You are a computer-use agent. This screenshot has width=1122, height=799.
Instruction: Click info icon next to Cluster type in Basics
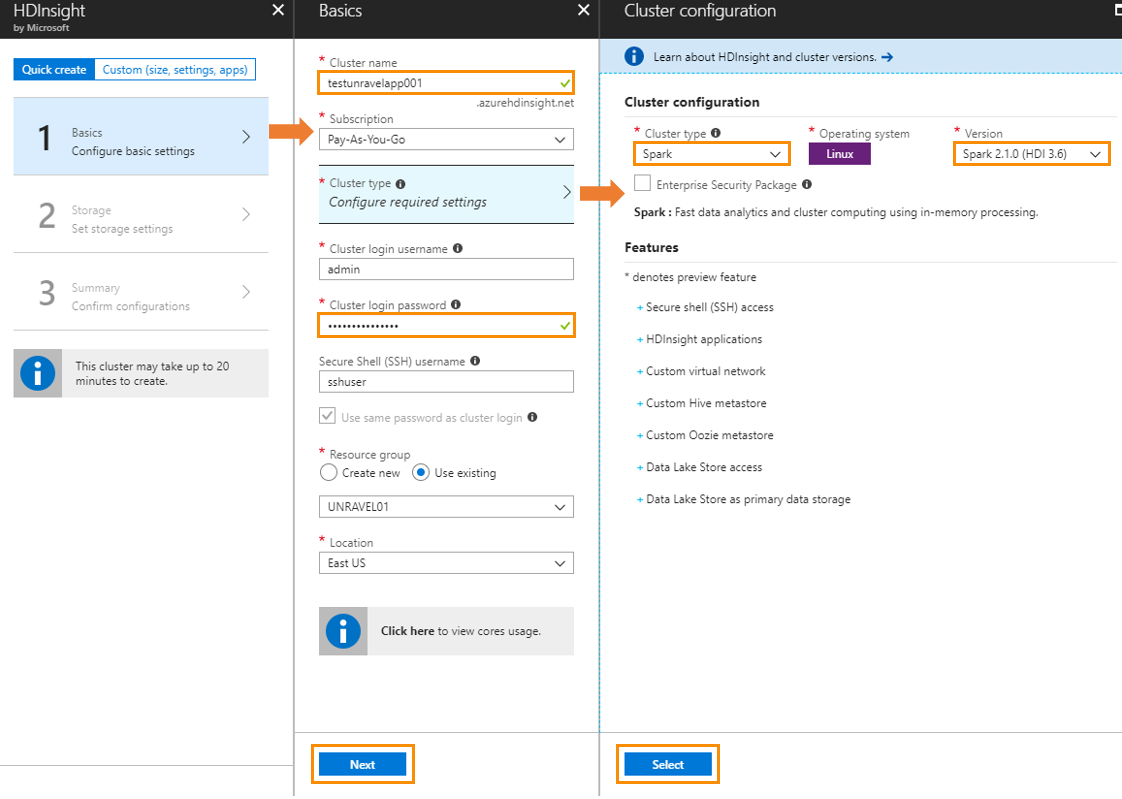401,184
